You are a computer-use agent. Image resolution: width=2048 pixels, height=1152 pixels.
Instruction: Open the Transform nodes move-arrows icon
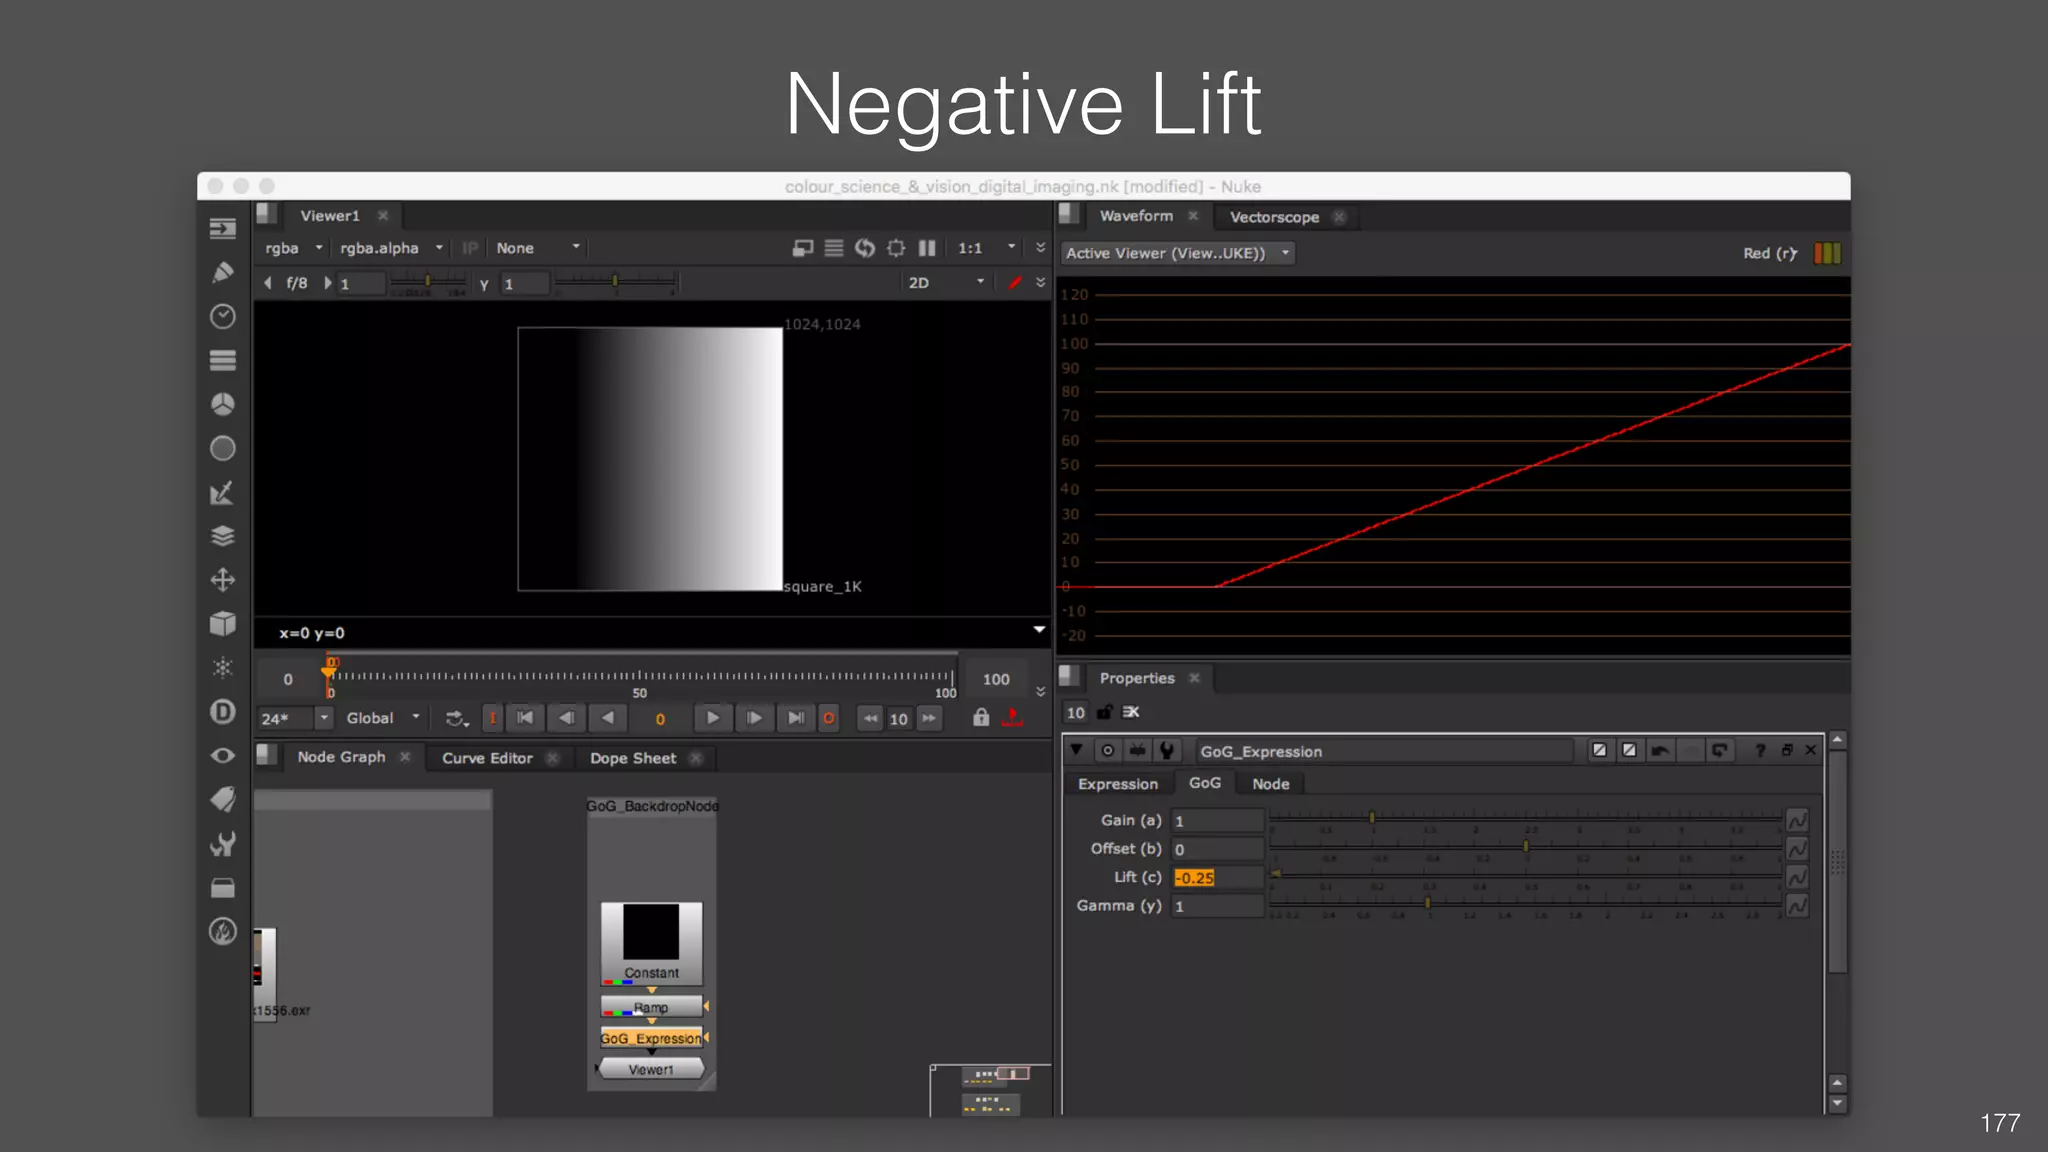click(222, 580)
